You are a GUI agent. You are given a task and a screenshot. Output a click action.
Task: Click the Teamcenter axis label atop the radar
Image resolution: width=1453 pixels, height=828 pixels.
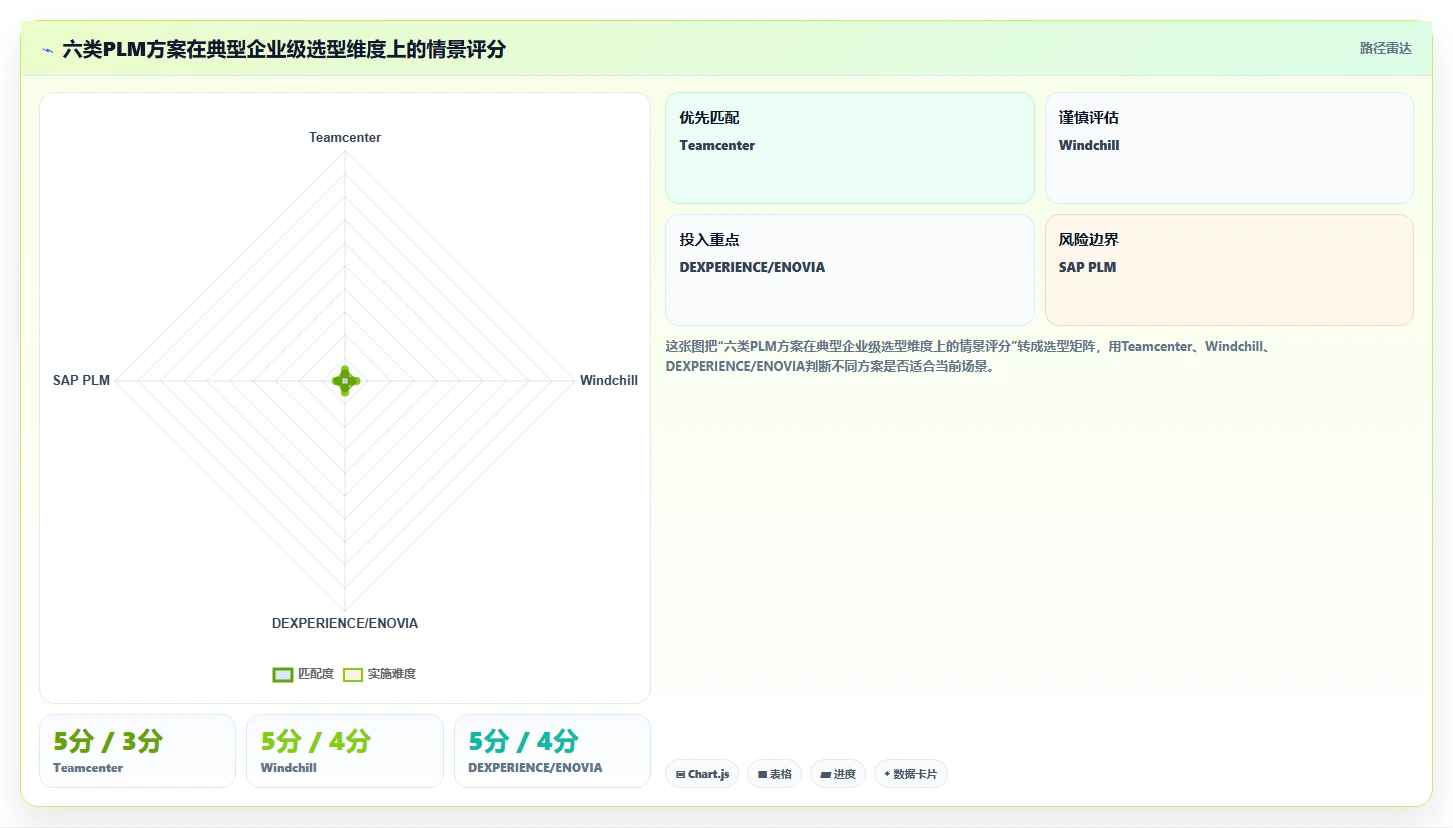click(x=345, y=138)
